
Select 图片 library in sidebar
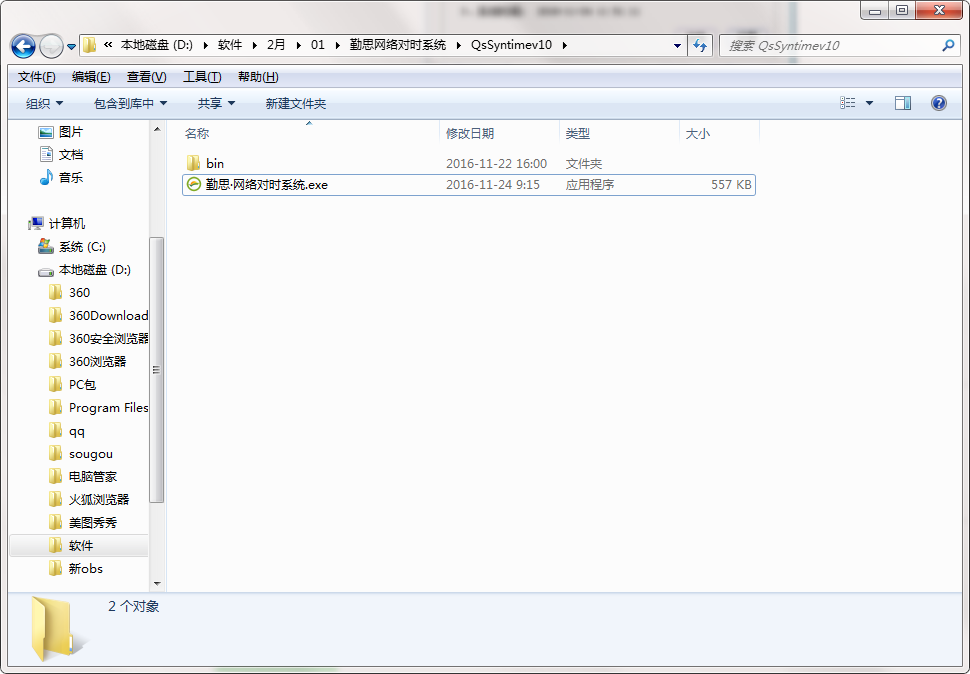[x=61, y=132]
